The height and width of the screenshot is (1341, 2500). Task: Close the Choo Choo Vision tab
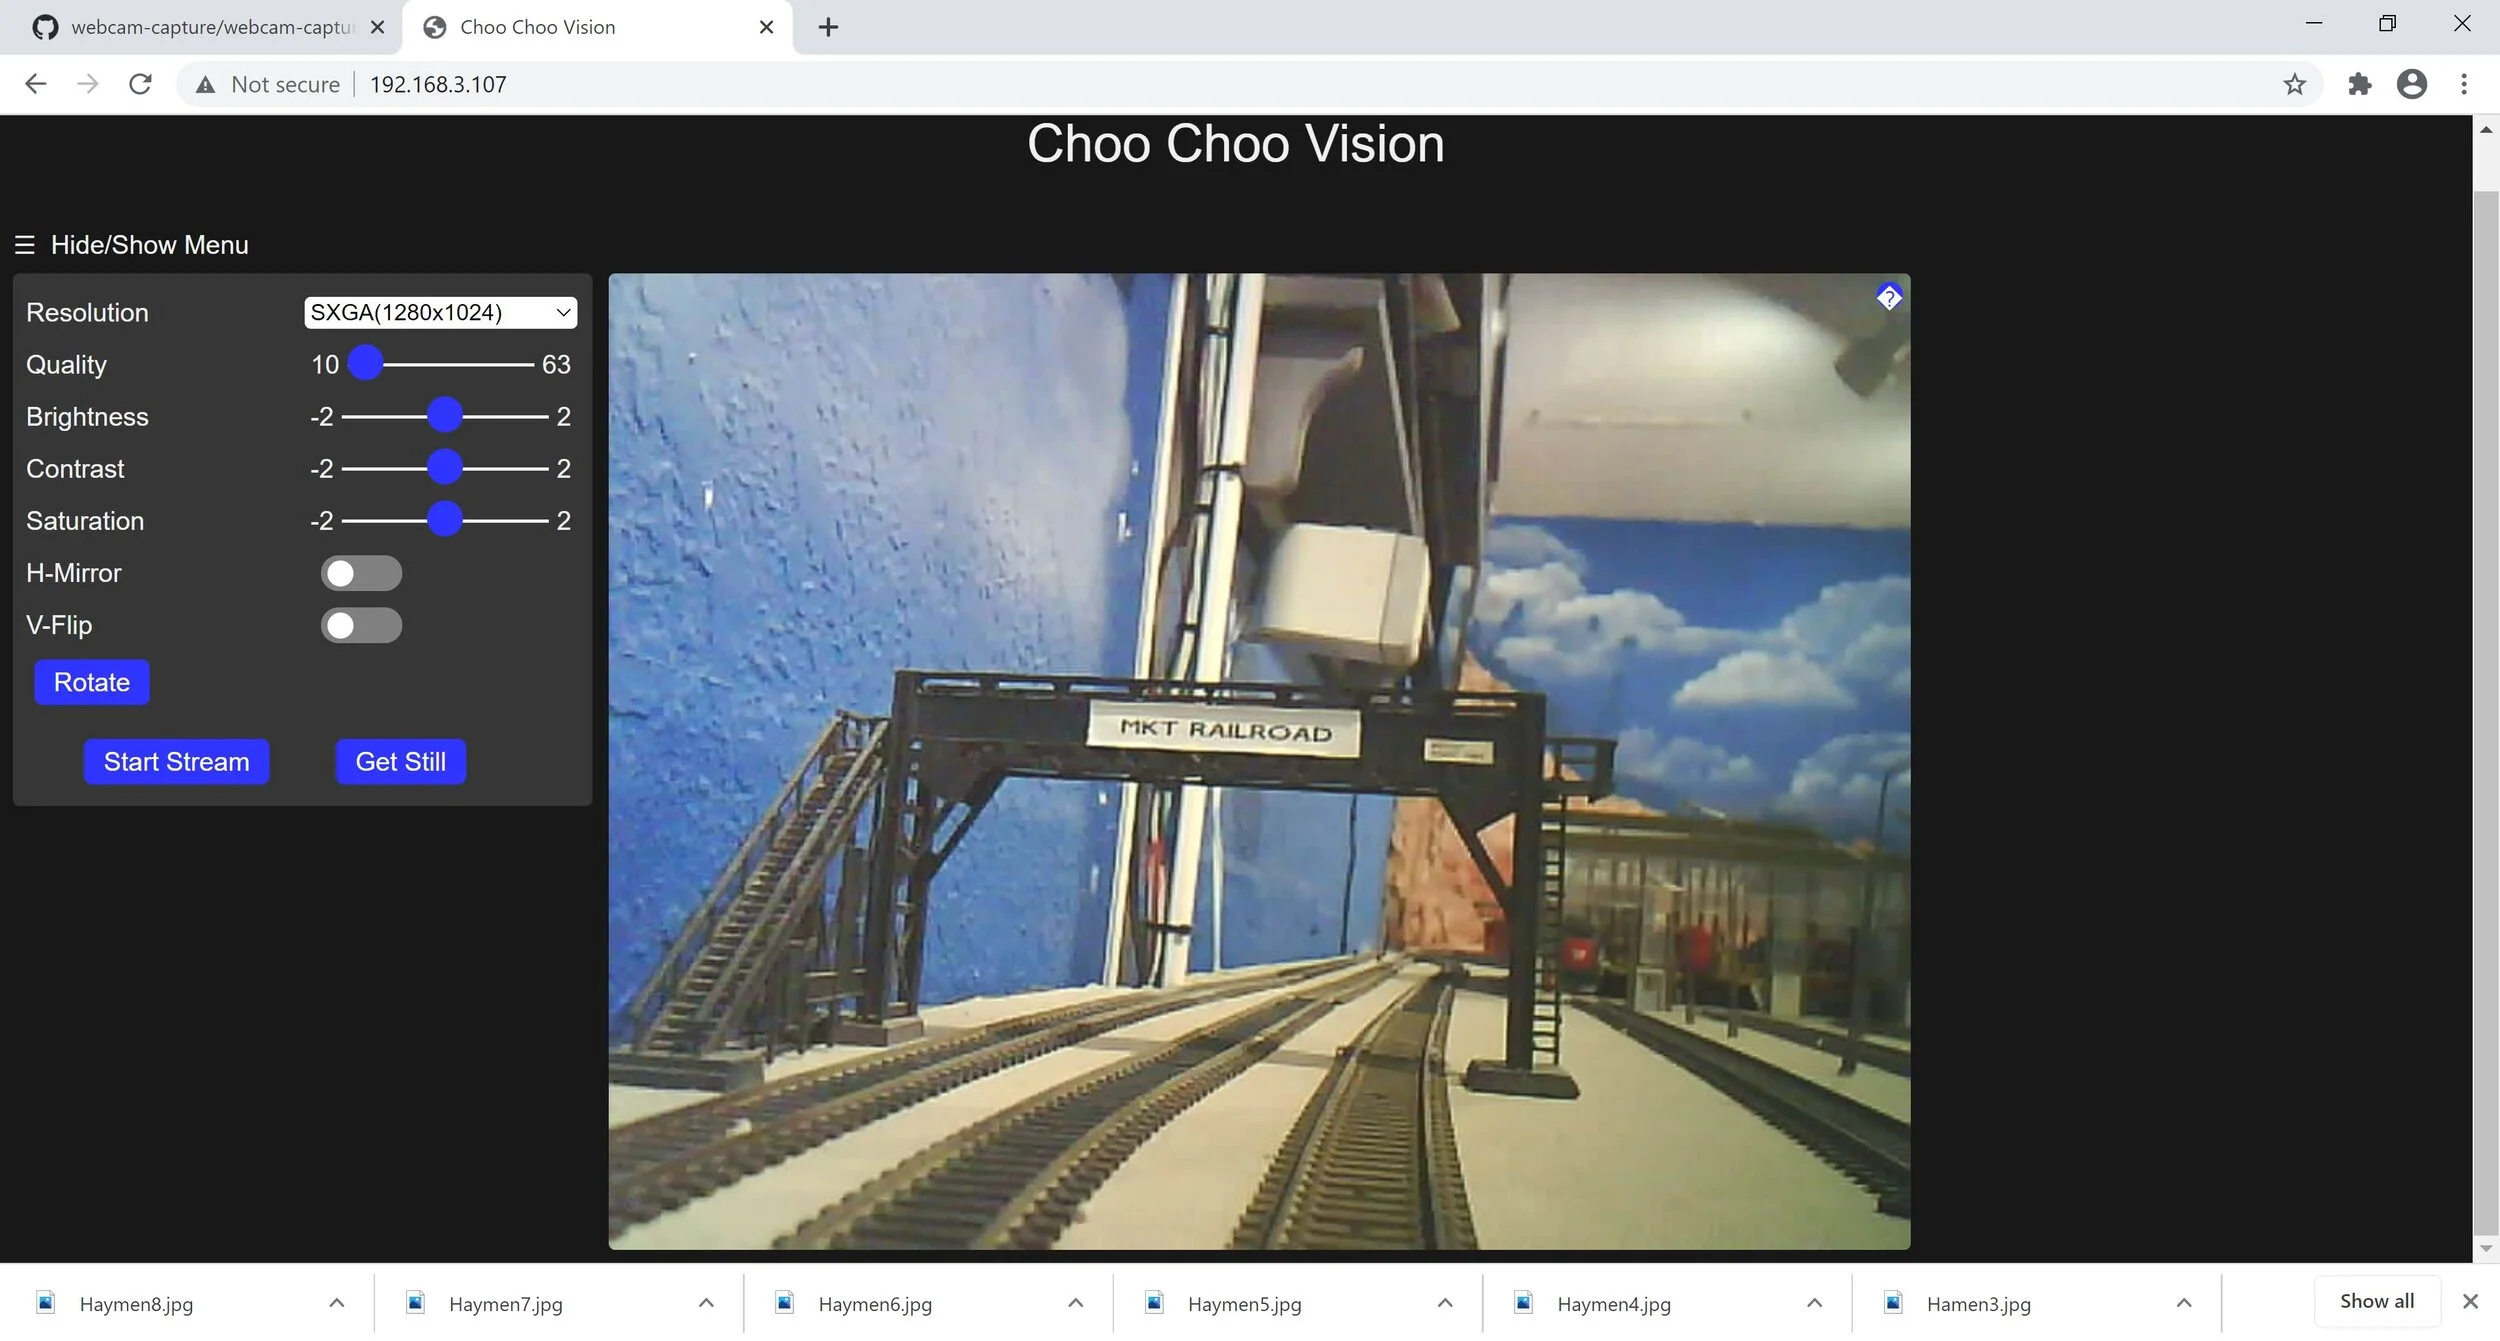click(x=767, y=27)
